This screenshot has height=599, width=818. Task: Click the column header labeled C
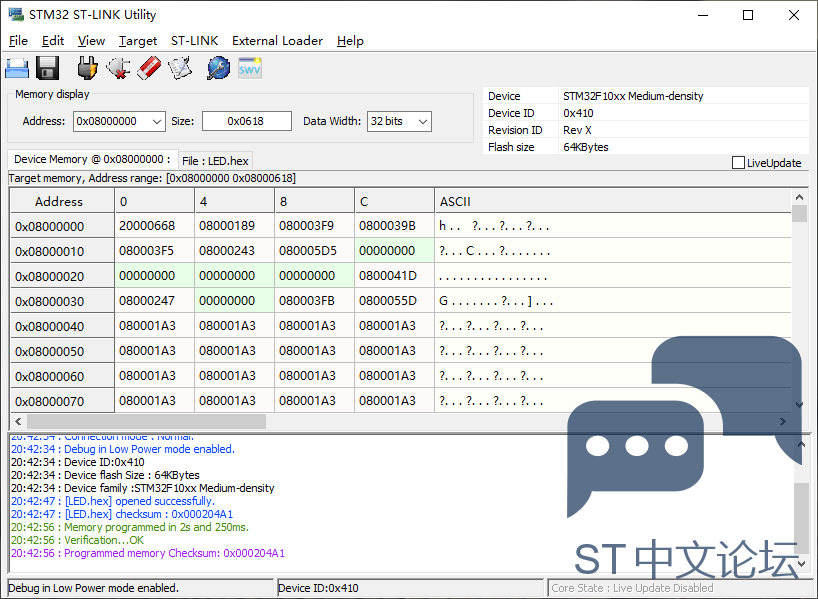point(394,201)
